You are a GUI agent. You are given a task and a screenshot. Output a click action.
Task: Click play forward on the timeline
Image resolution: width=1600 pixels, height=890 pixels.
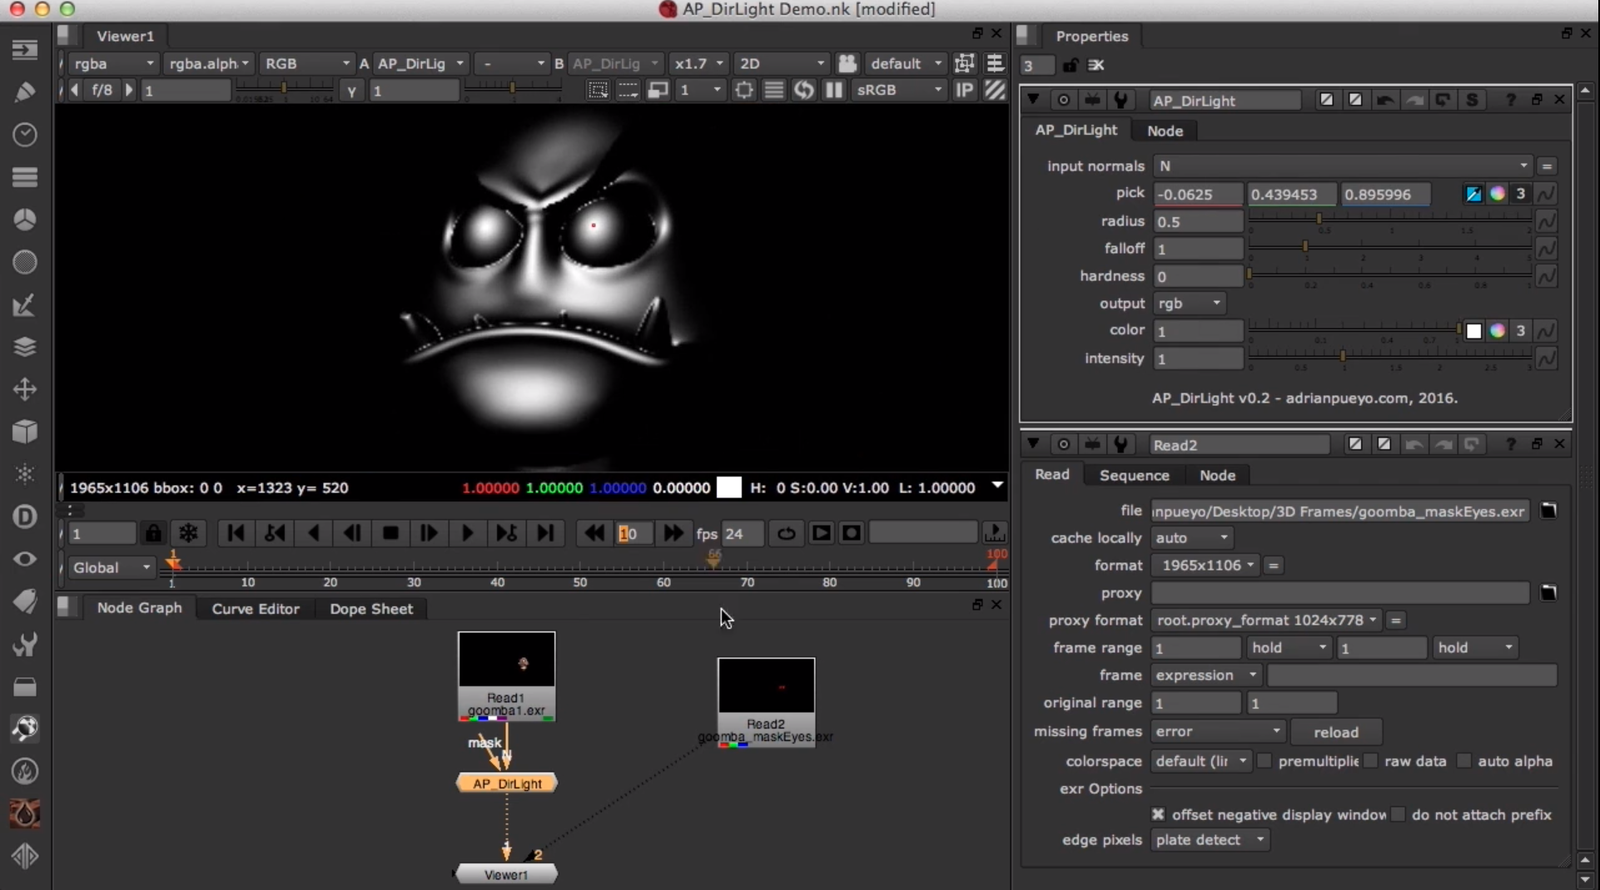click(467, 533)
